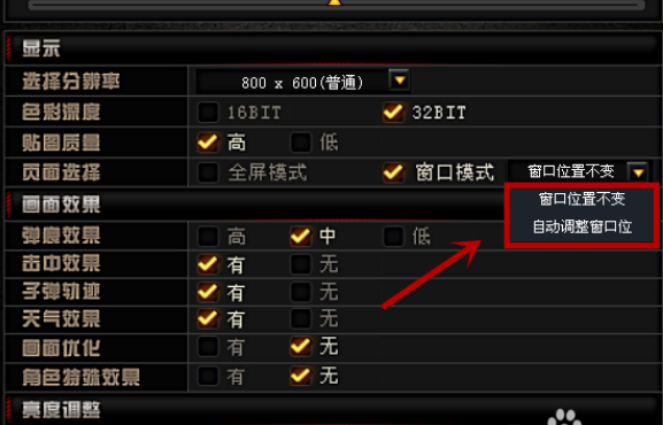Enable 16BIT color depth checkbox
This screenshot has height=425, width=663.
(x=208, y=112)
